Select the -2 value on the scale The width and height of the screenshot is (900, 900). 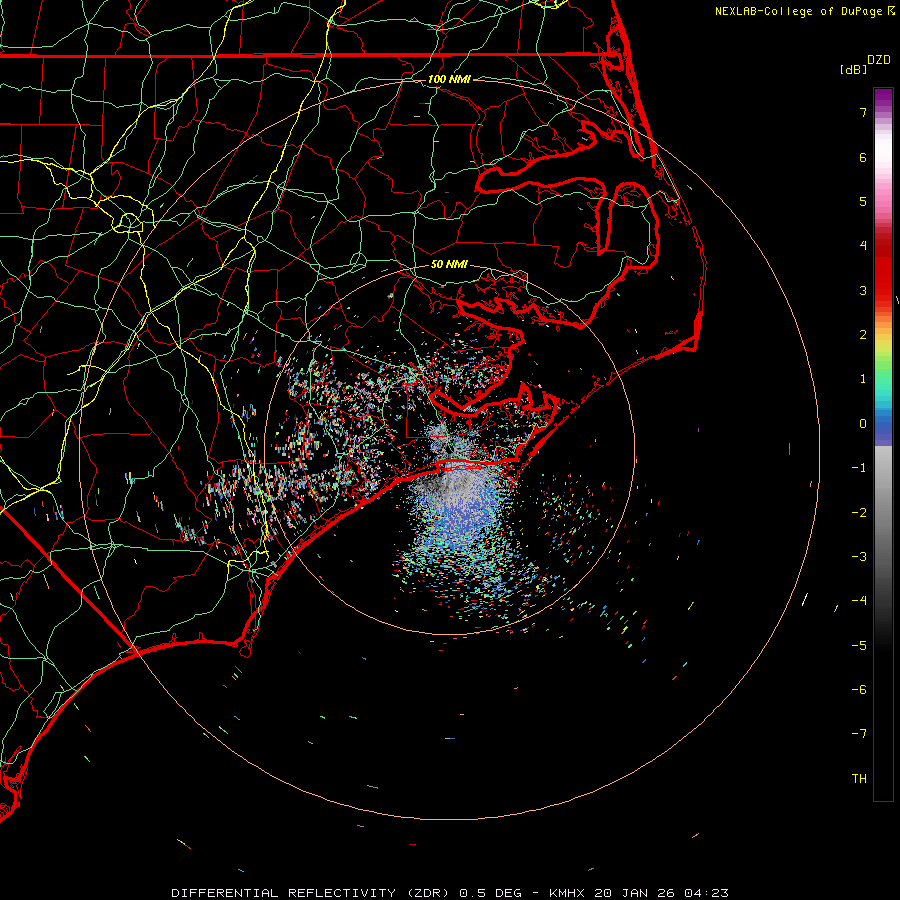(859, 513)
